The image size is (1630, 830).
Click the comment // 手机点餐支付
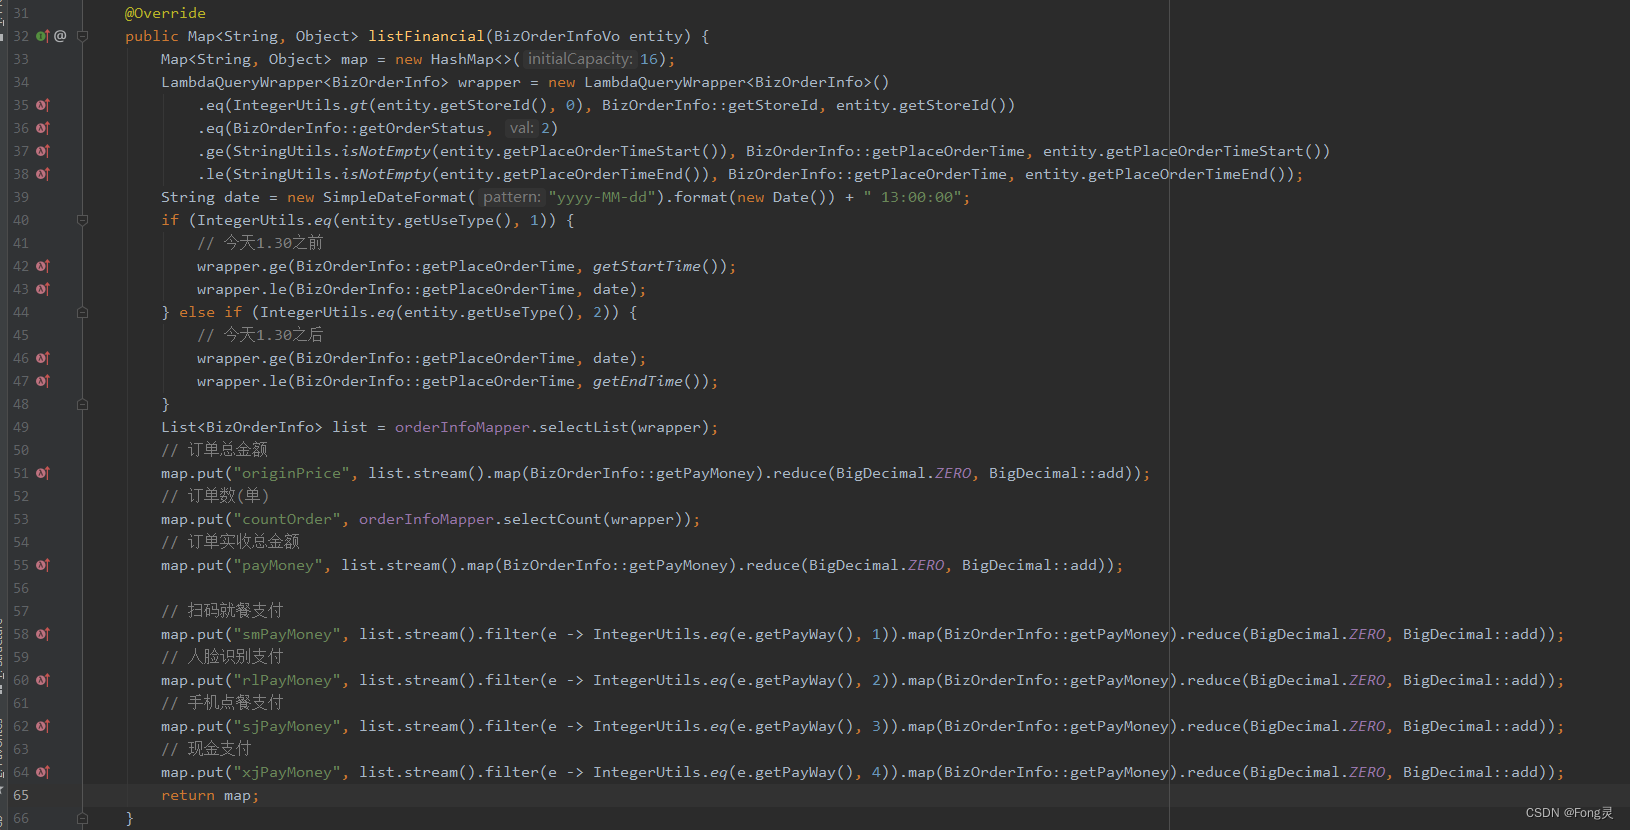coord(222,703)
